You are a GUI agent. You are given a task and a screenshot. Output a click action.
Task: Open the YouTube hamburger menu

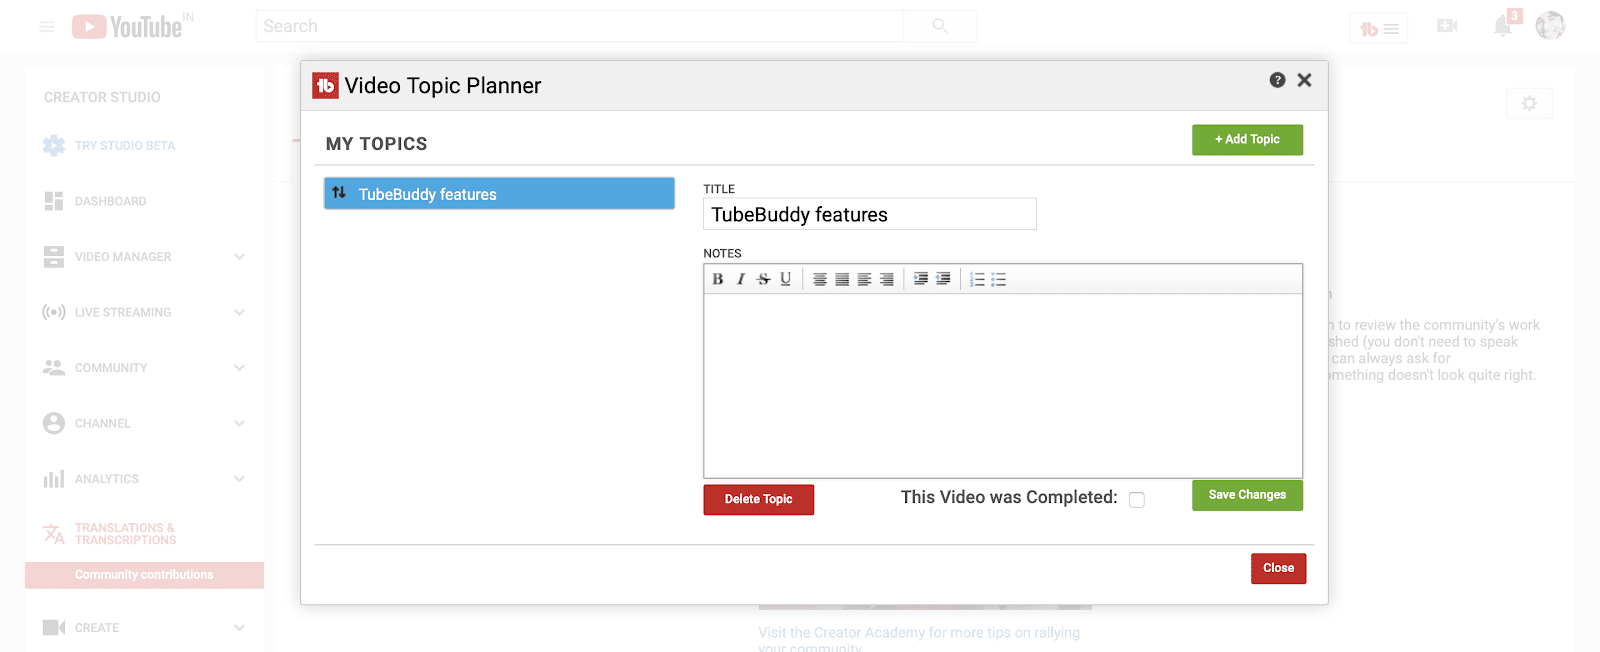click(47, 26)
